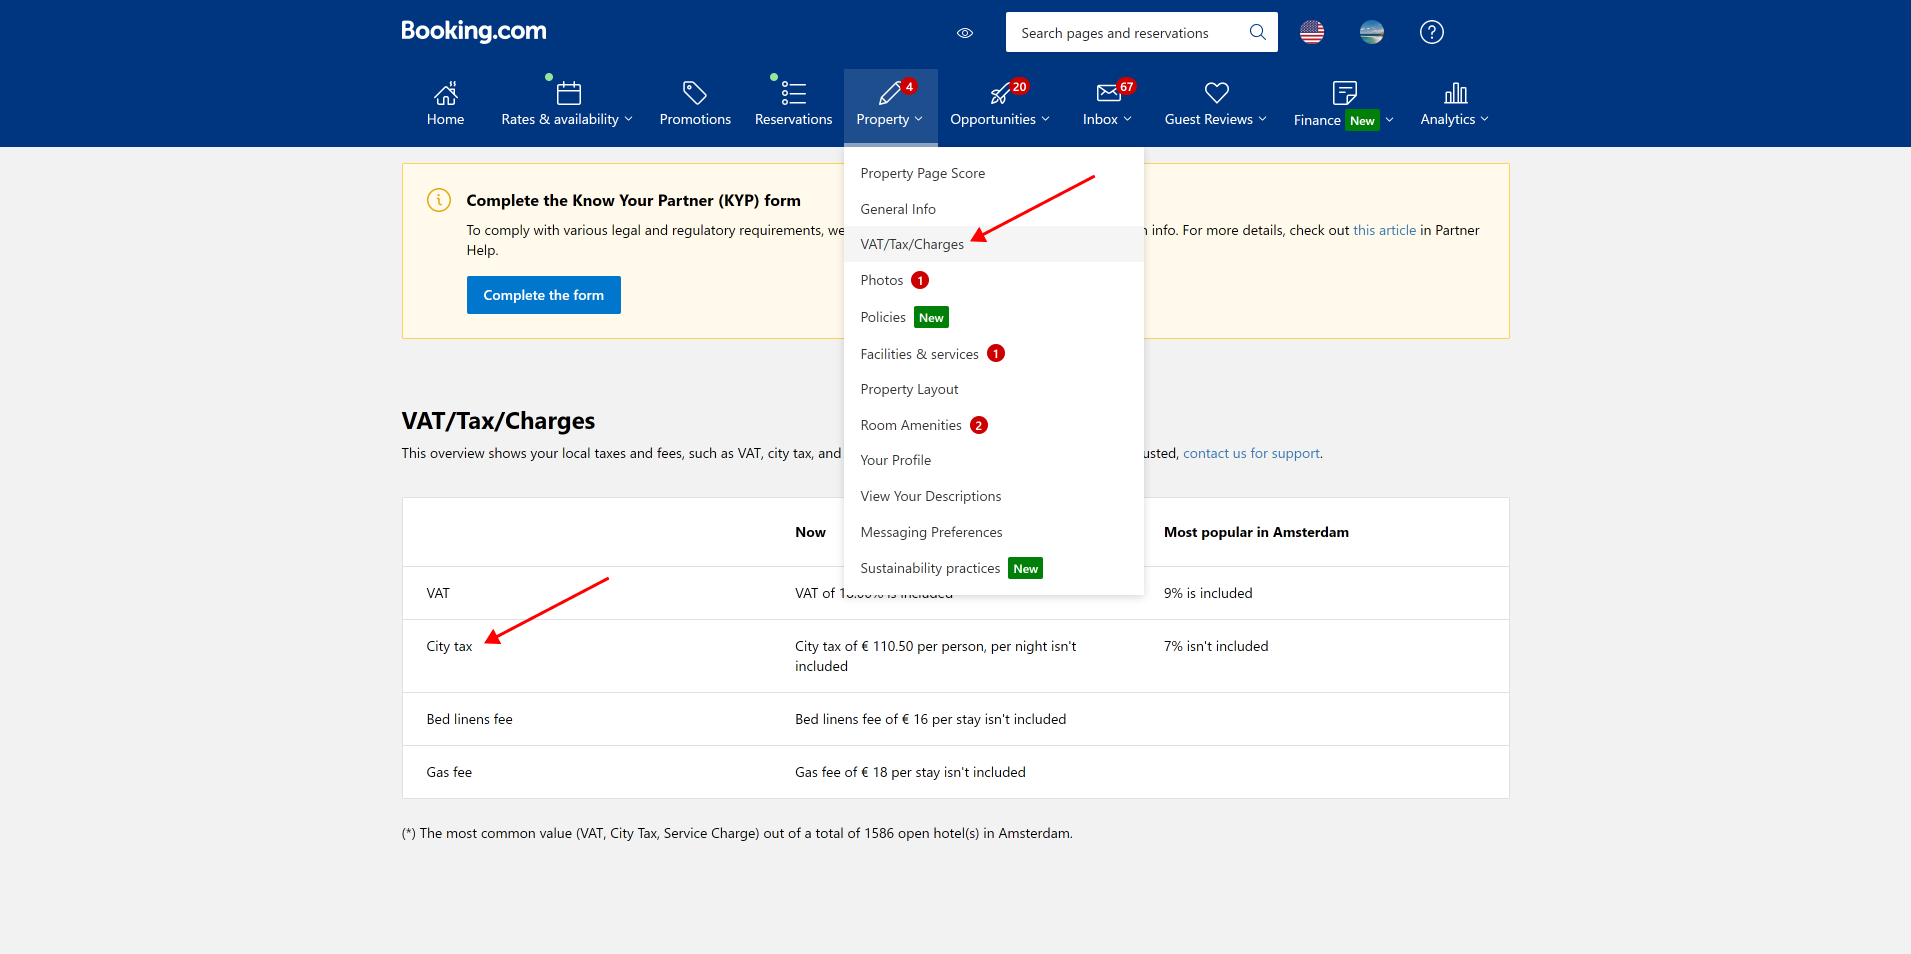
Task: Open Photos from Property menu
Action: (994, 280)
